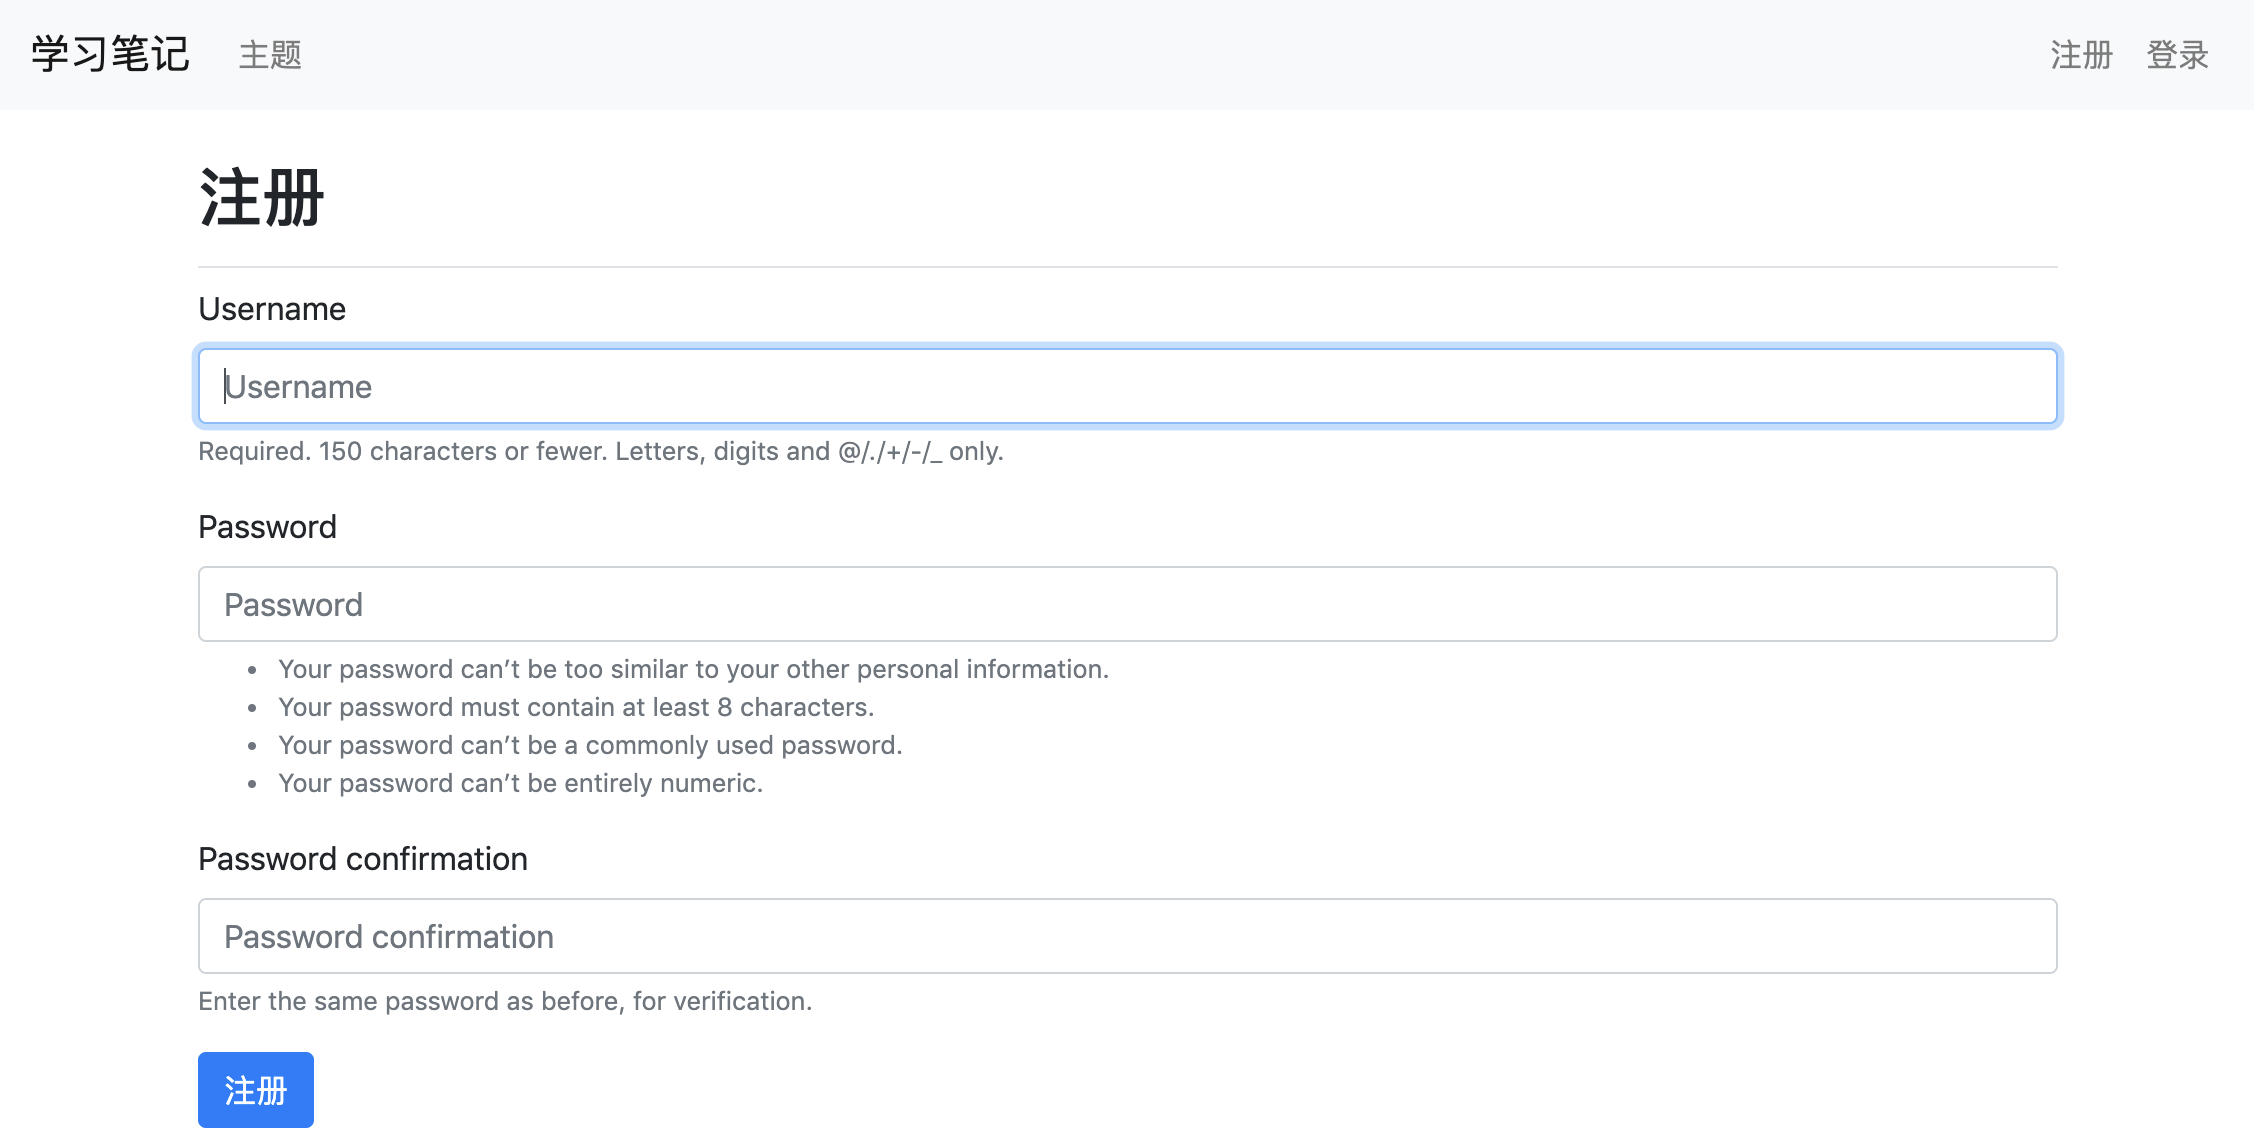The height and width of the screenshot is (1140, 2254).
Task: Click the 'Enter the same password' help text
Action: pyautogui.click(x=505, y=1001)
